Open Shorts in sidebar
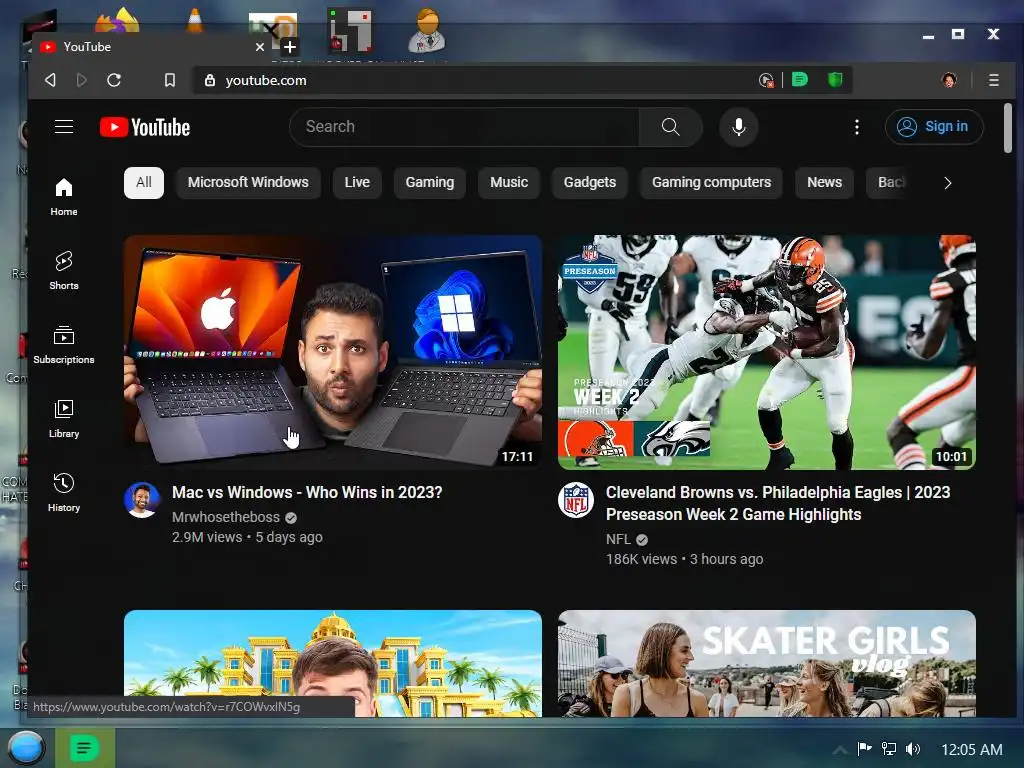Screen dimensions: 1024x768 63,270
